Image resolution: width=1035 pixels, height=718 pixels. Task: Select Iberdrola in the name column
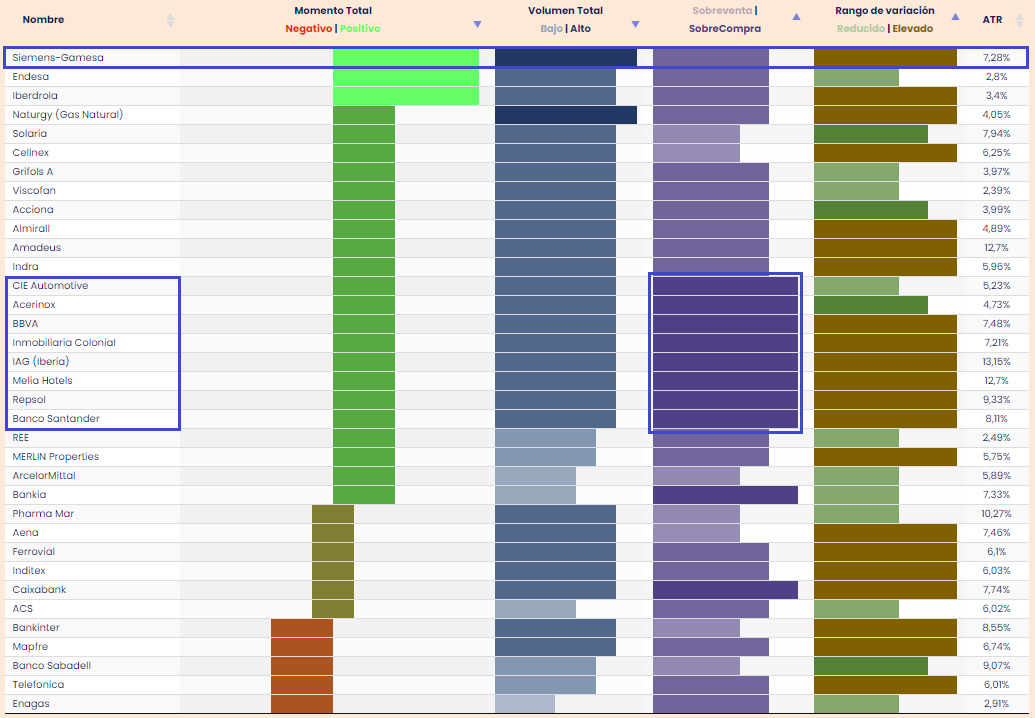click(35, 96)
